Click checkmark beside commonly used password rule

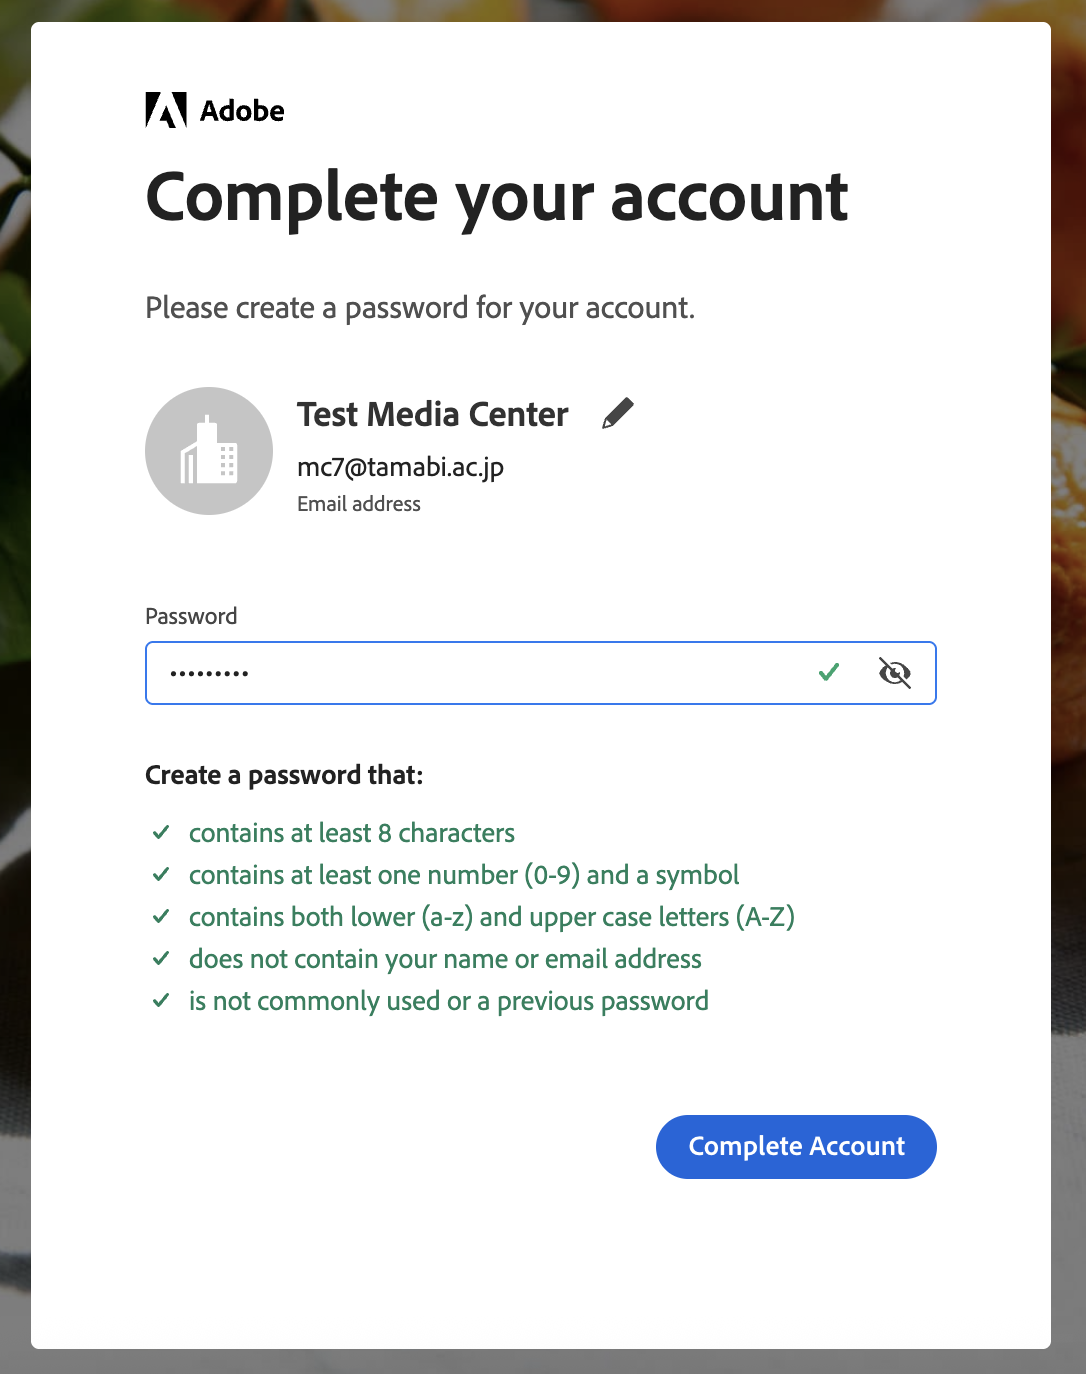(161, 1001)
